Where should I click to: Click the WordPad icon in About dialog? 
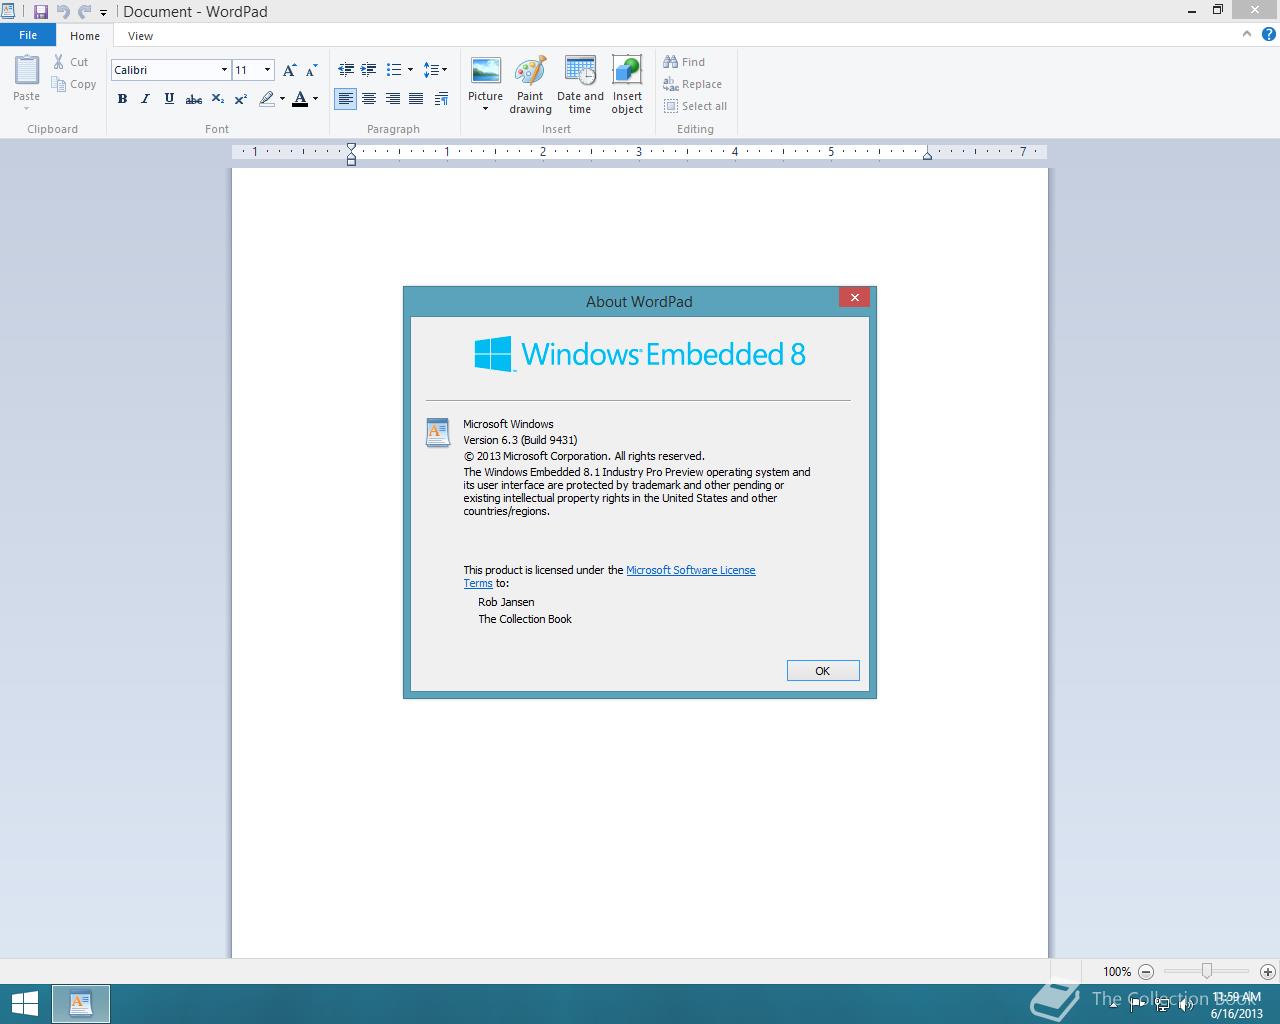pos(438,433)
